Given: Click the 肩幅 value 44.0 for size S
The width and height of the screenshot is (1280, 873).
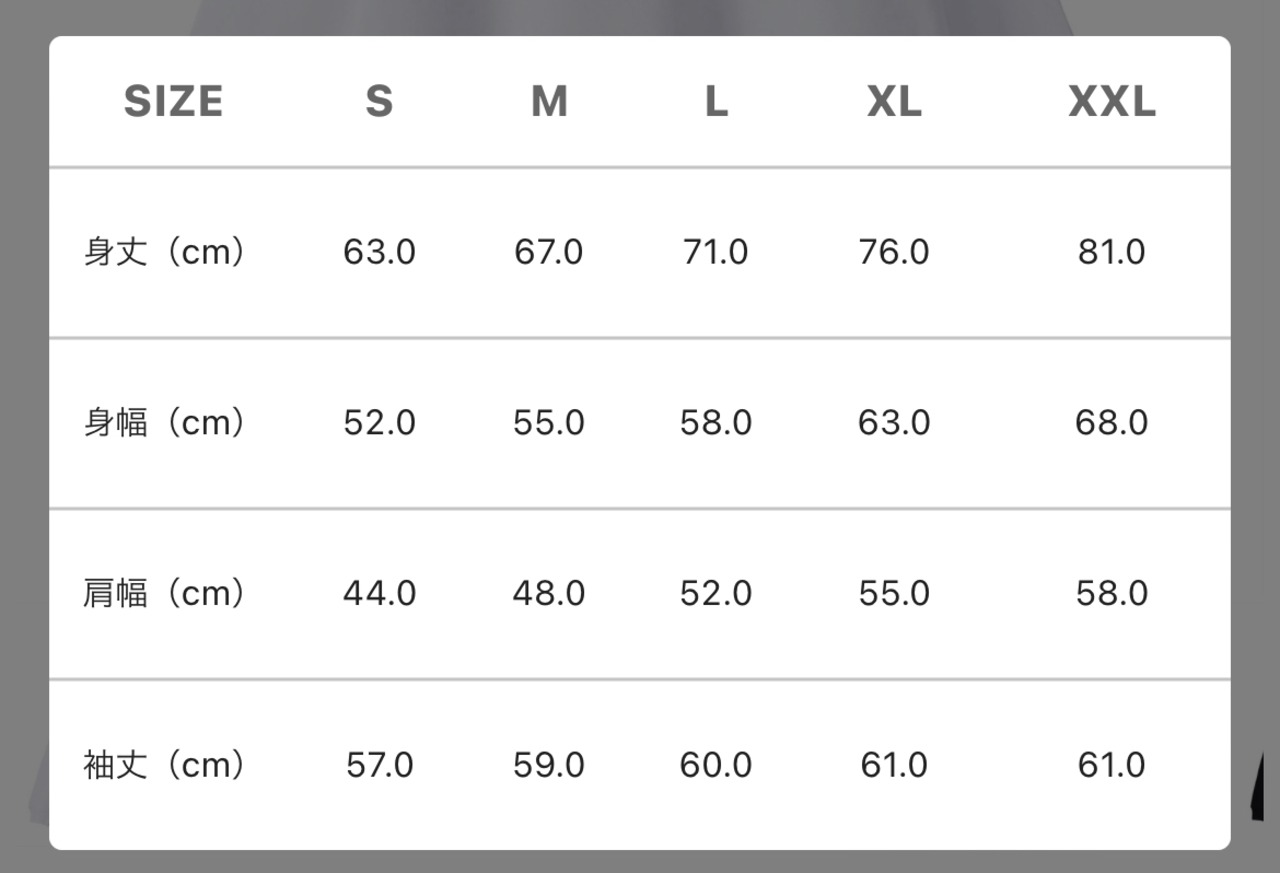Looking at the screenshot, I should tap(379, 594).
